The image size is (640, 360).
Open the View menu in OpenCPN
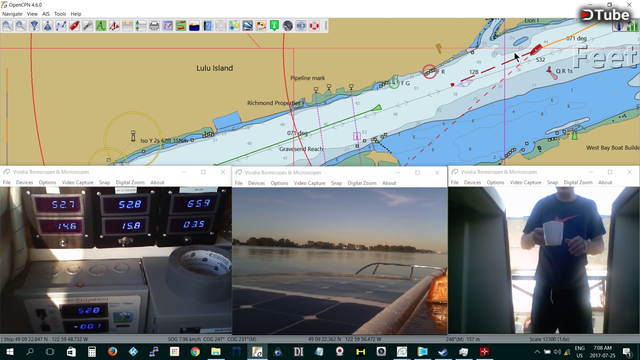32,14
